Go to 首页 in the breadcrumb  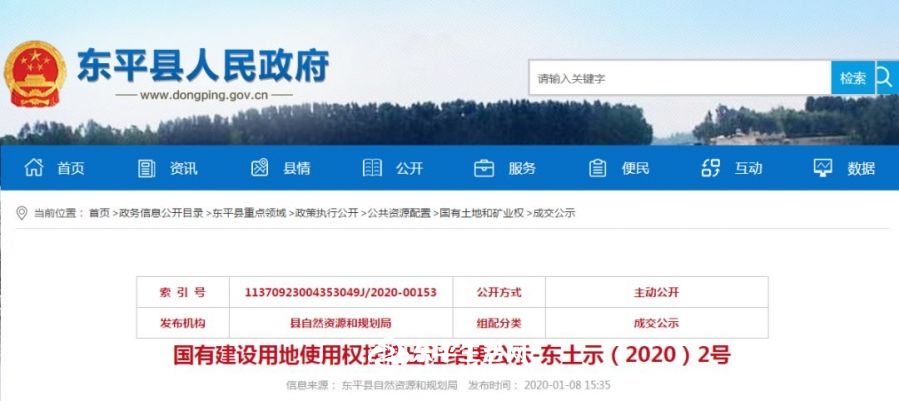tap(99, 213)
